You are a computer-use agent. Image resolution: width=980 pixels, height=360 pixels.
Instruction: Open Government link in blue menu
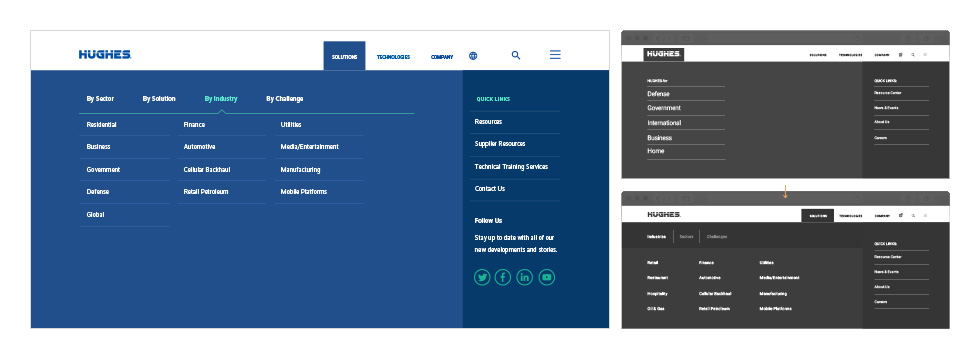(103, 169)
